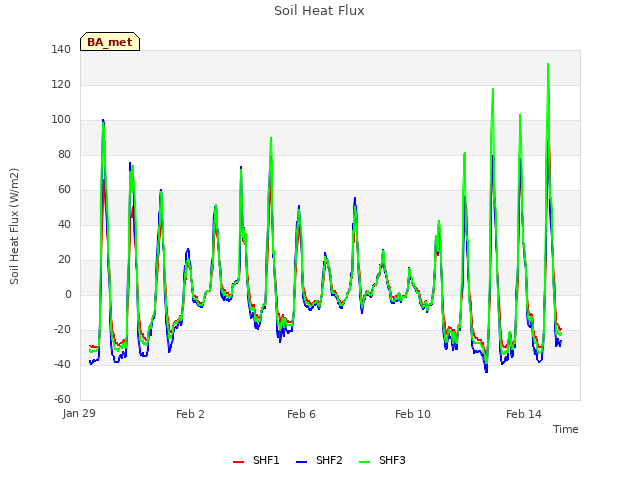Image resolution: width=640 pixels, height=480 pixels.
Task: Click the 140 y-axis tick label
Action: click(61, 50)
